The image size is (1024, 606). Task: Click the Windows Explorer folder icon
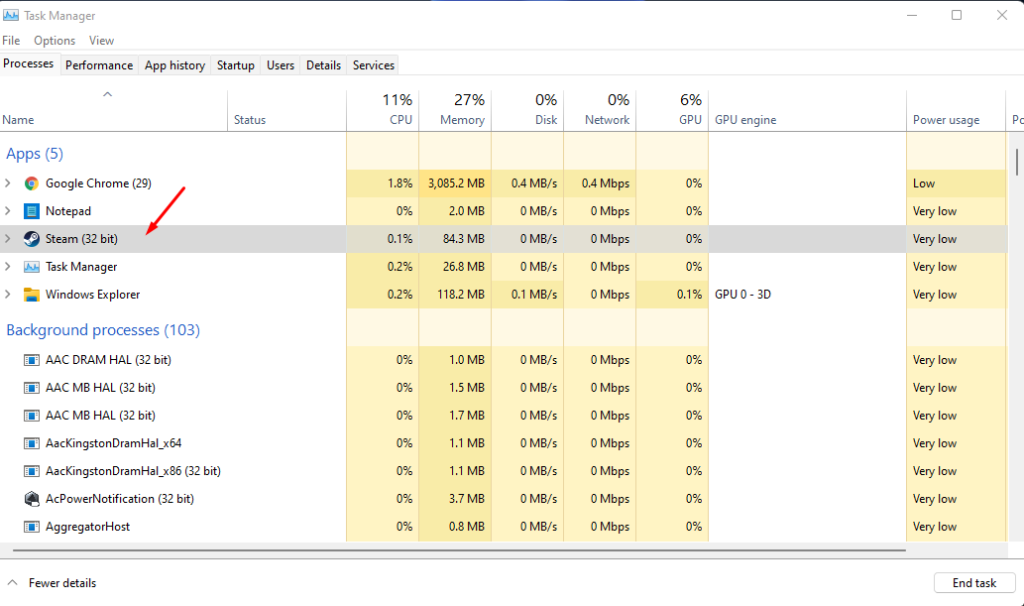[31, 295]
